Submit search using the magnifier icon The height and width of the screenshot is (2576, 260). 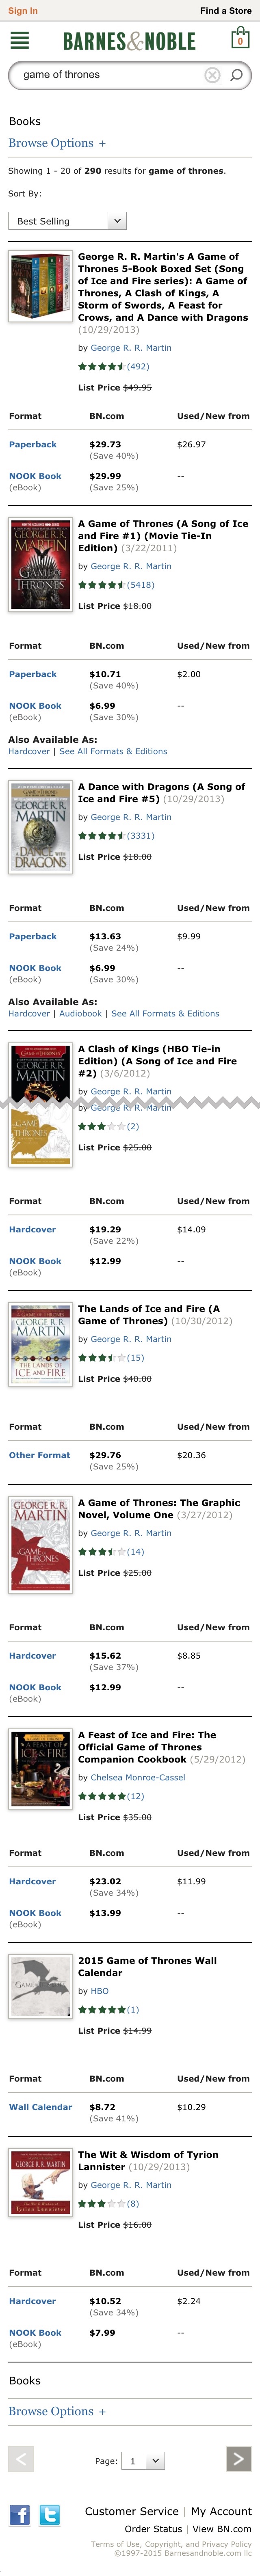coord(237,75)
